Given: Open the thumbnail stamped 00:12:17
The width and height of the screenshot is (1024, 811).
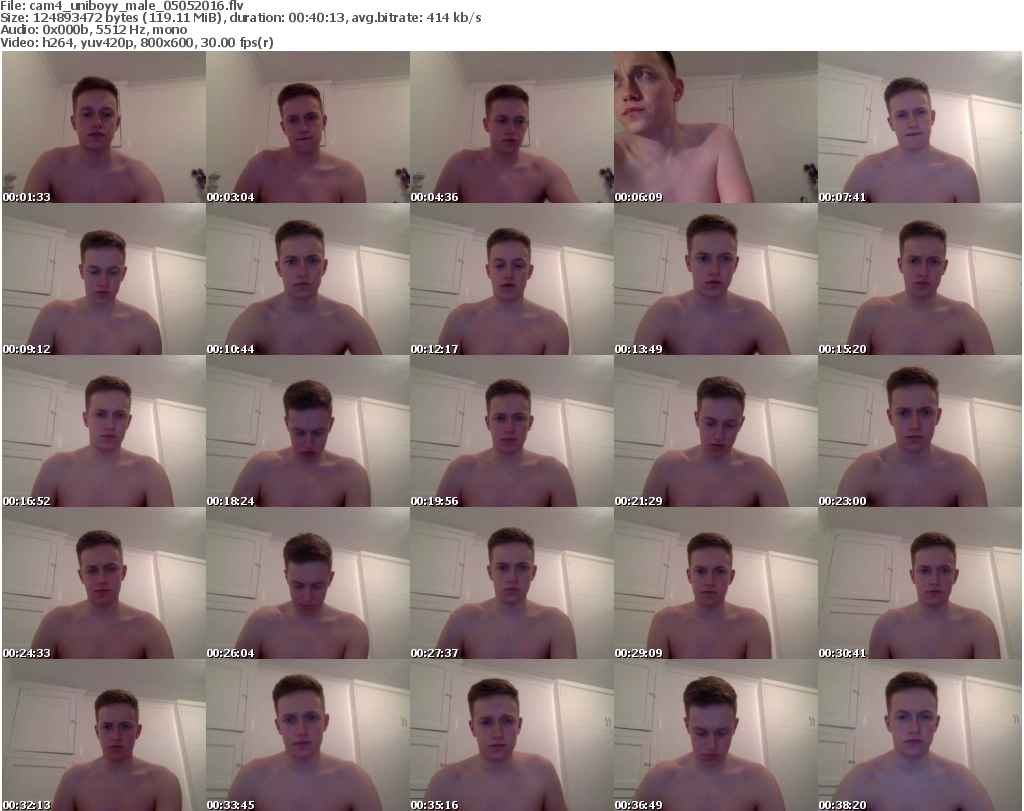Looking at the screenshot, I should (x=512, y=279).
